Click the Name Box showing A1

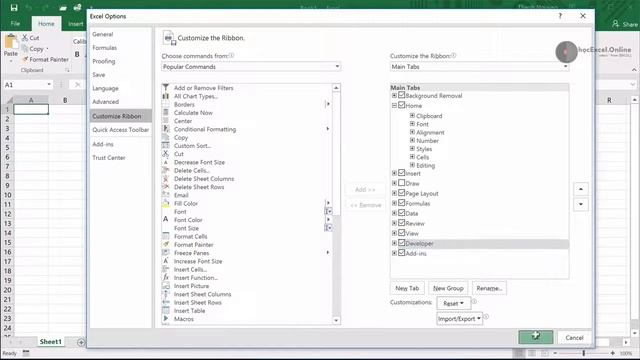[28, 84]
